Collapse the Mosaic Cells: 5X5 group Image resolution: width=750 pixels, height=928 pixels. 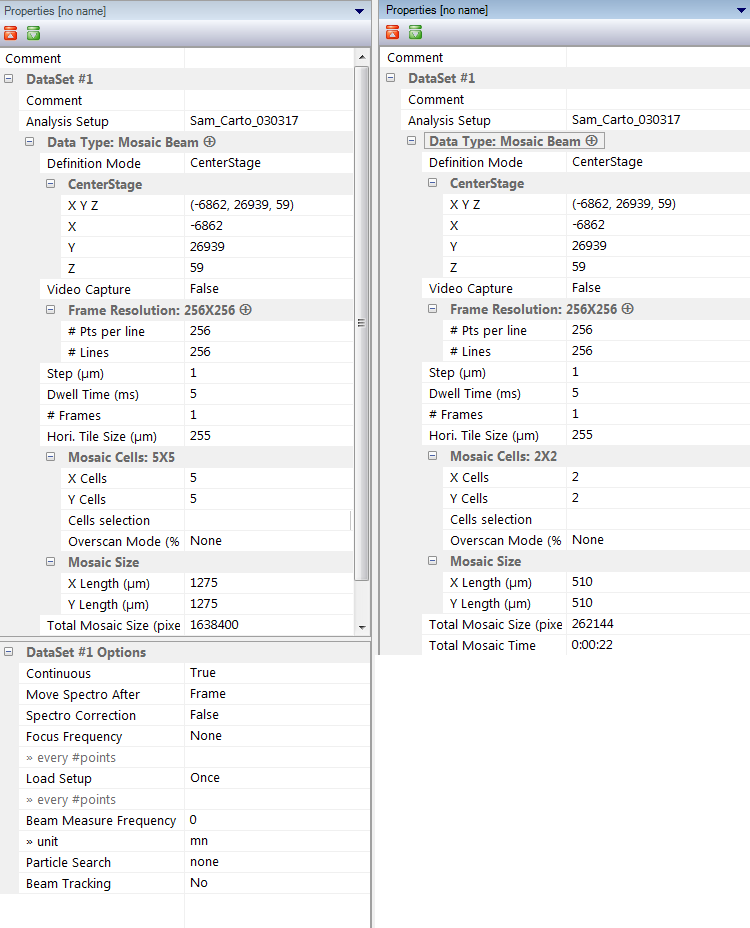(51, 457)
